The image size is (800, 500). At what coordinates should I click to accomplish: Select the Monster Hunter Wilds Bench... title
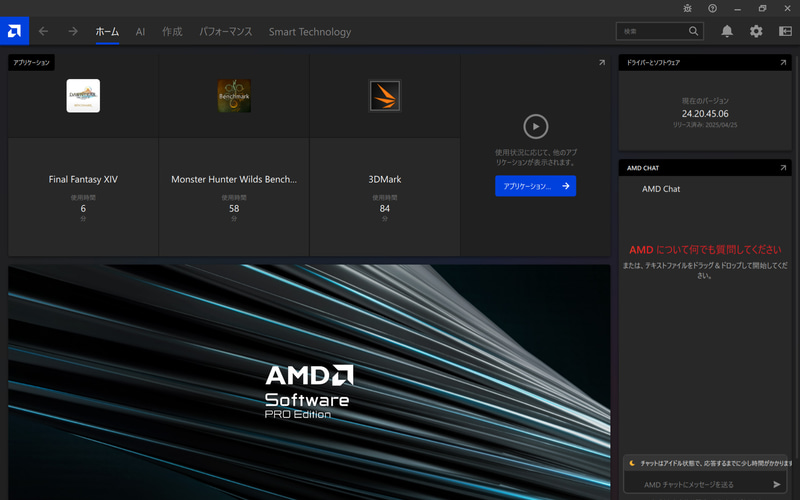tap(234, 179)
